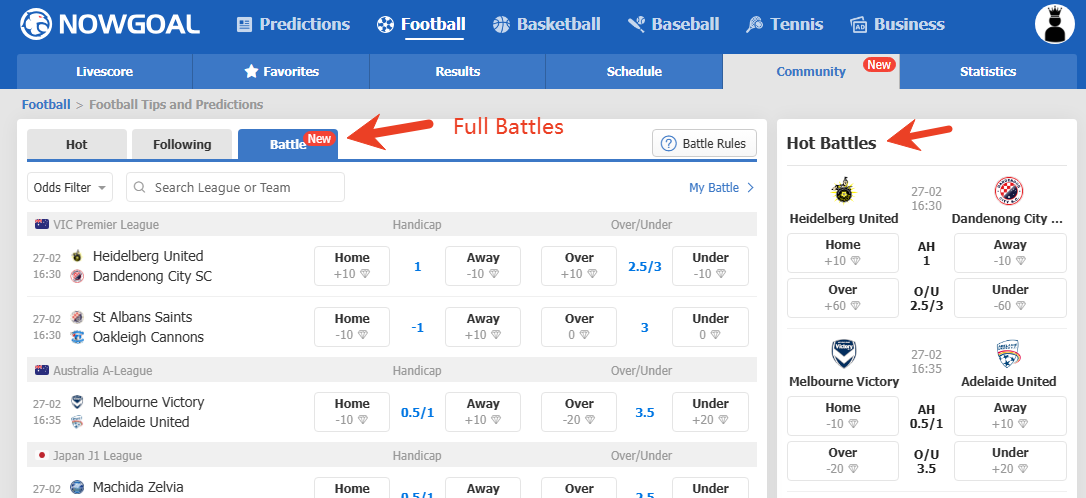This screenshot has height=498, width=1086.
Task: Pick Home for Heidelberg United handicap
Action: (352, 266)
